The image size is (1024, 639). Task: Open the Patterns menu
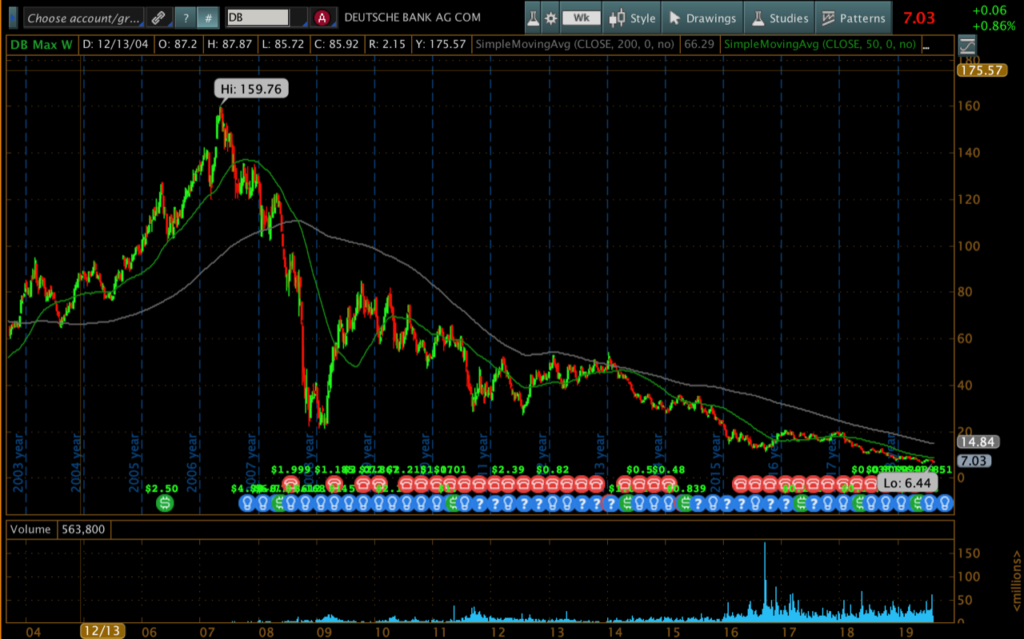tap(854, 18)
